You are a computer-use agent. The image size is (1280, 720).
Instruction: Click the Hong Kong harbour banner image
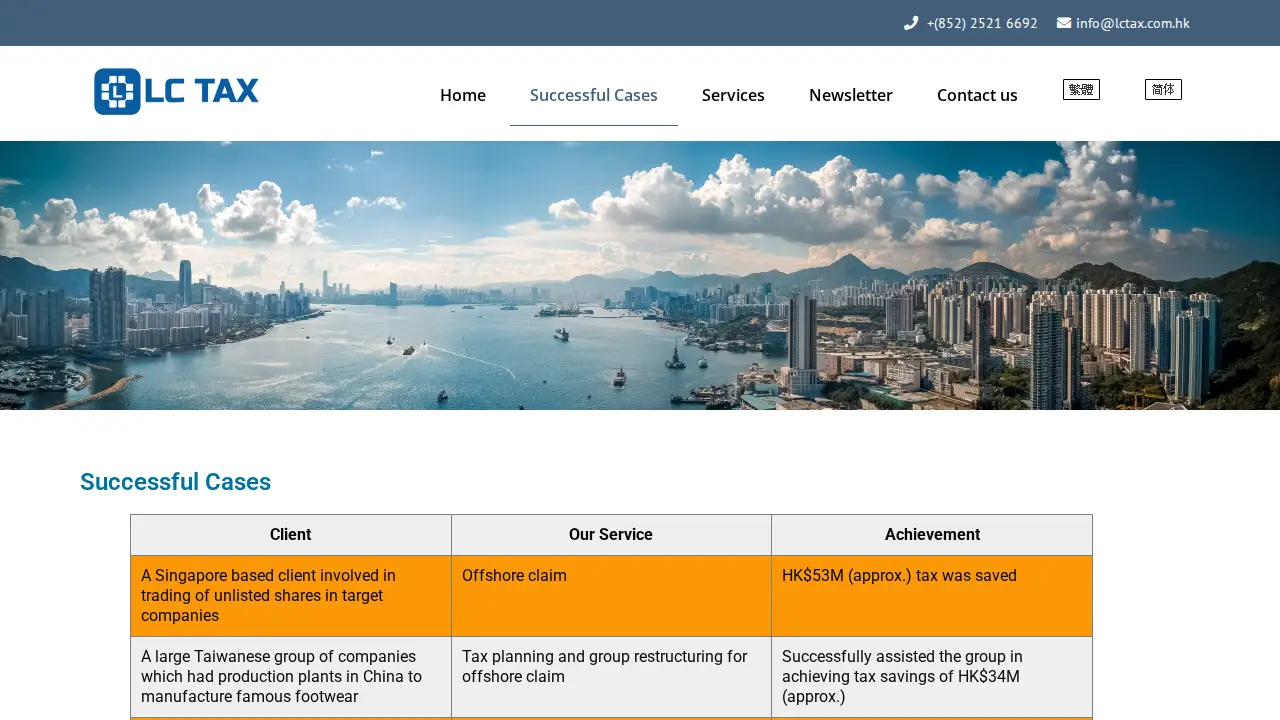[x=640, y=275]
